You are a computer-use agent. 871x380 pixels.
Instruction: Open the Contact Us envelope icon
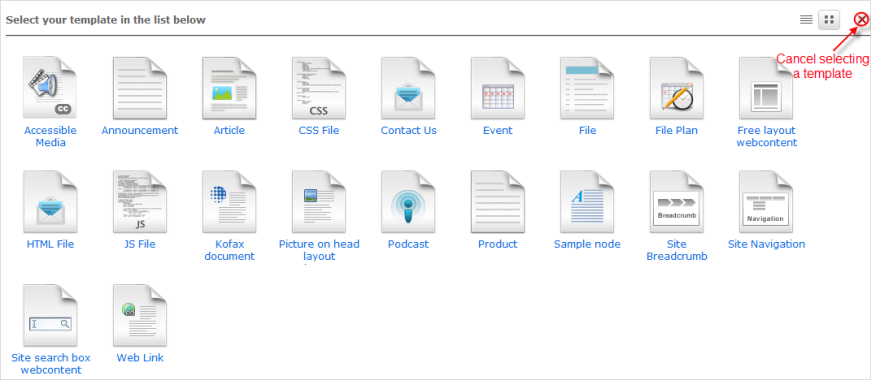408,88
